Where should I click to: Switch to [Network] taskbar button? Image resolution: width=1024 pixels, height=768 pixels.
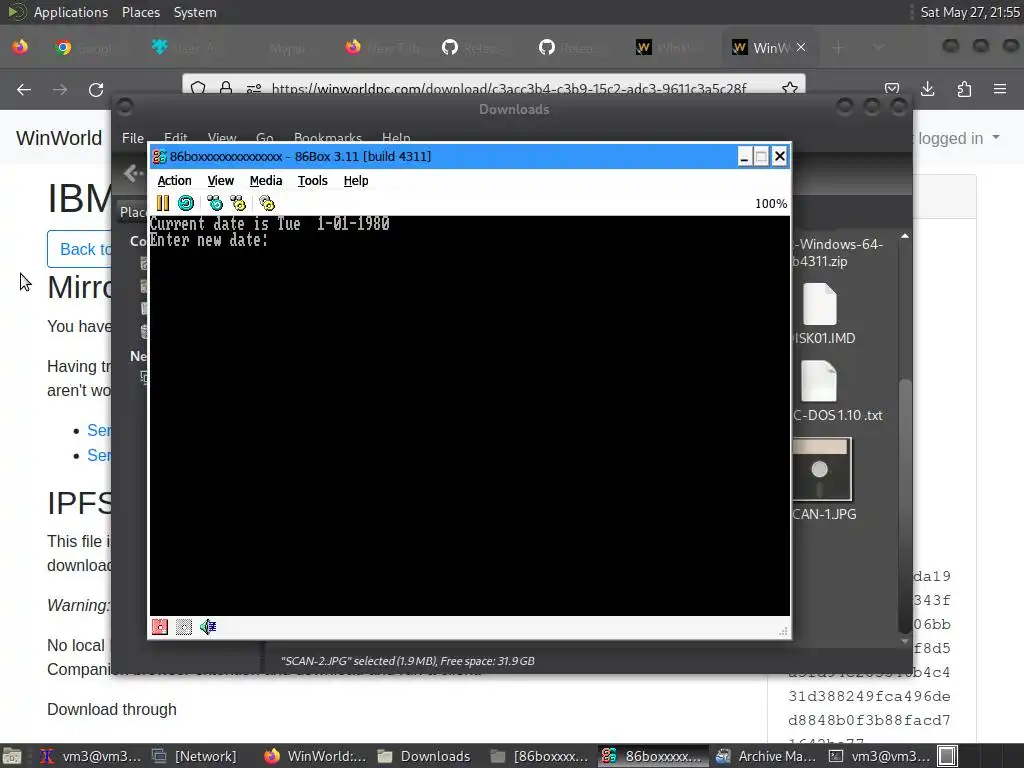pyautogui.click(x=194, y=756)
